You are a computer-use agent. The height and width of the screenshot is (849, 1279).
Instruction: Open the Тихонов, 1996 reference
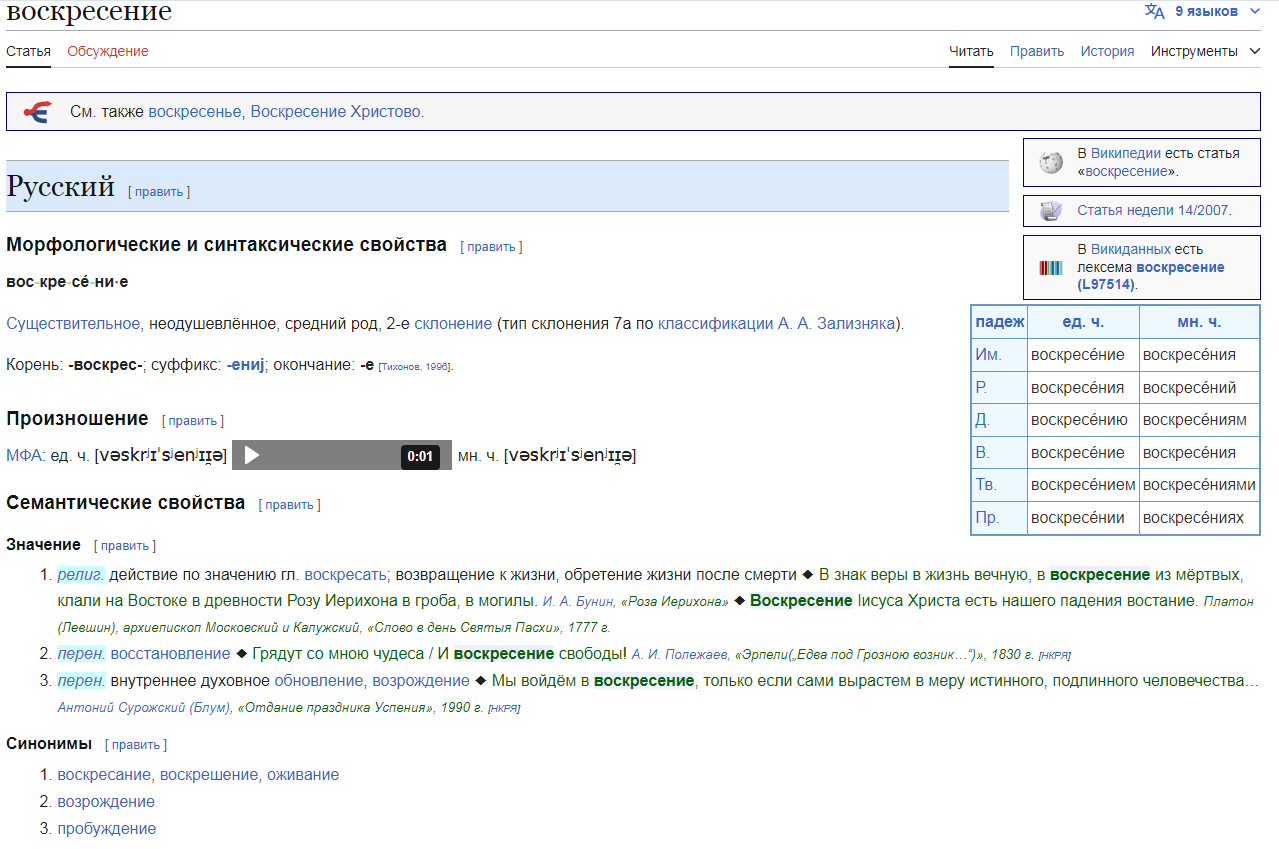pyautogui.click(x=415, y=367)
